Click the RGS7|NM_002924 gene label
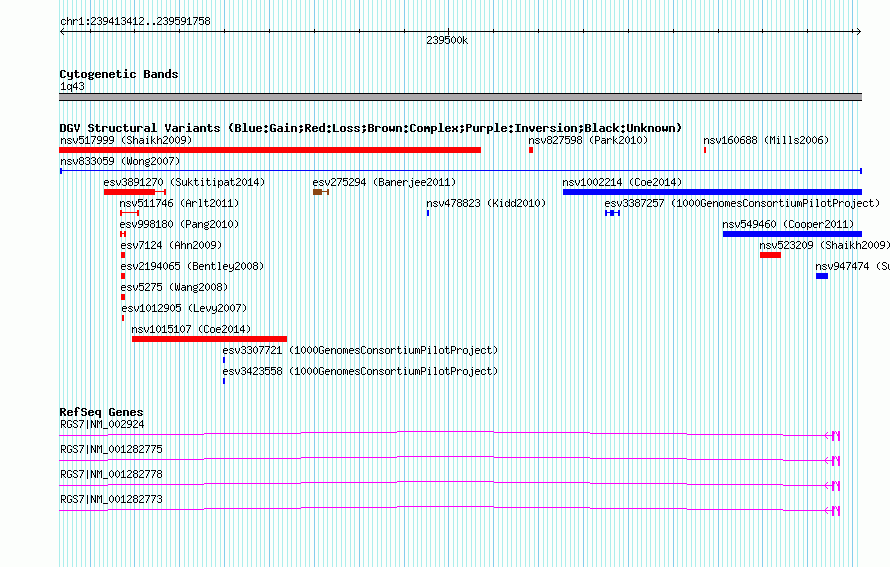 (102, 425)
